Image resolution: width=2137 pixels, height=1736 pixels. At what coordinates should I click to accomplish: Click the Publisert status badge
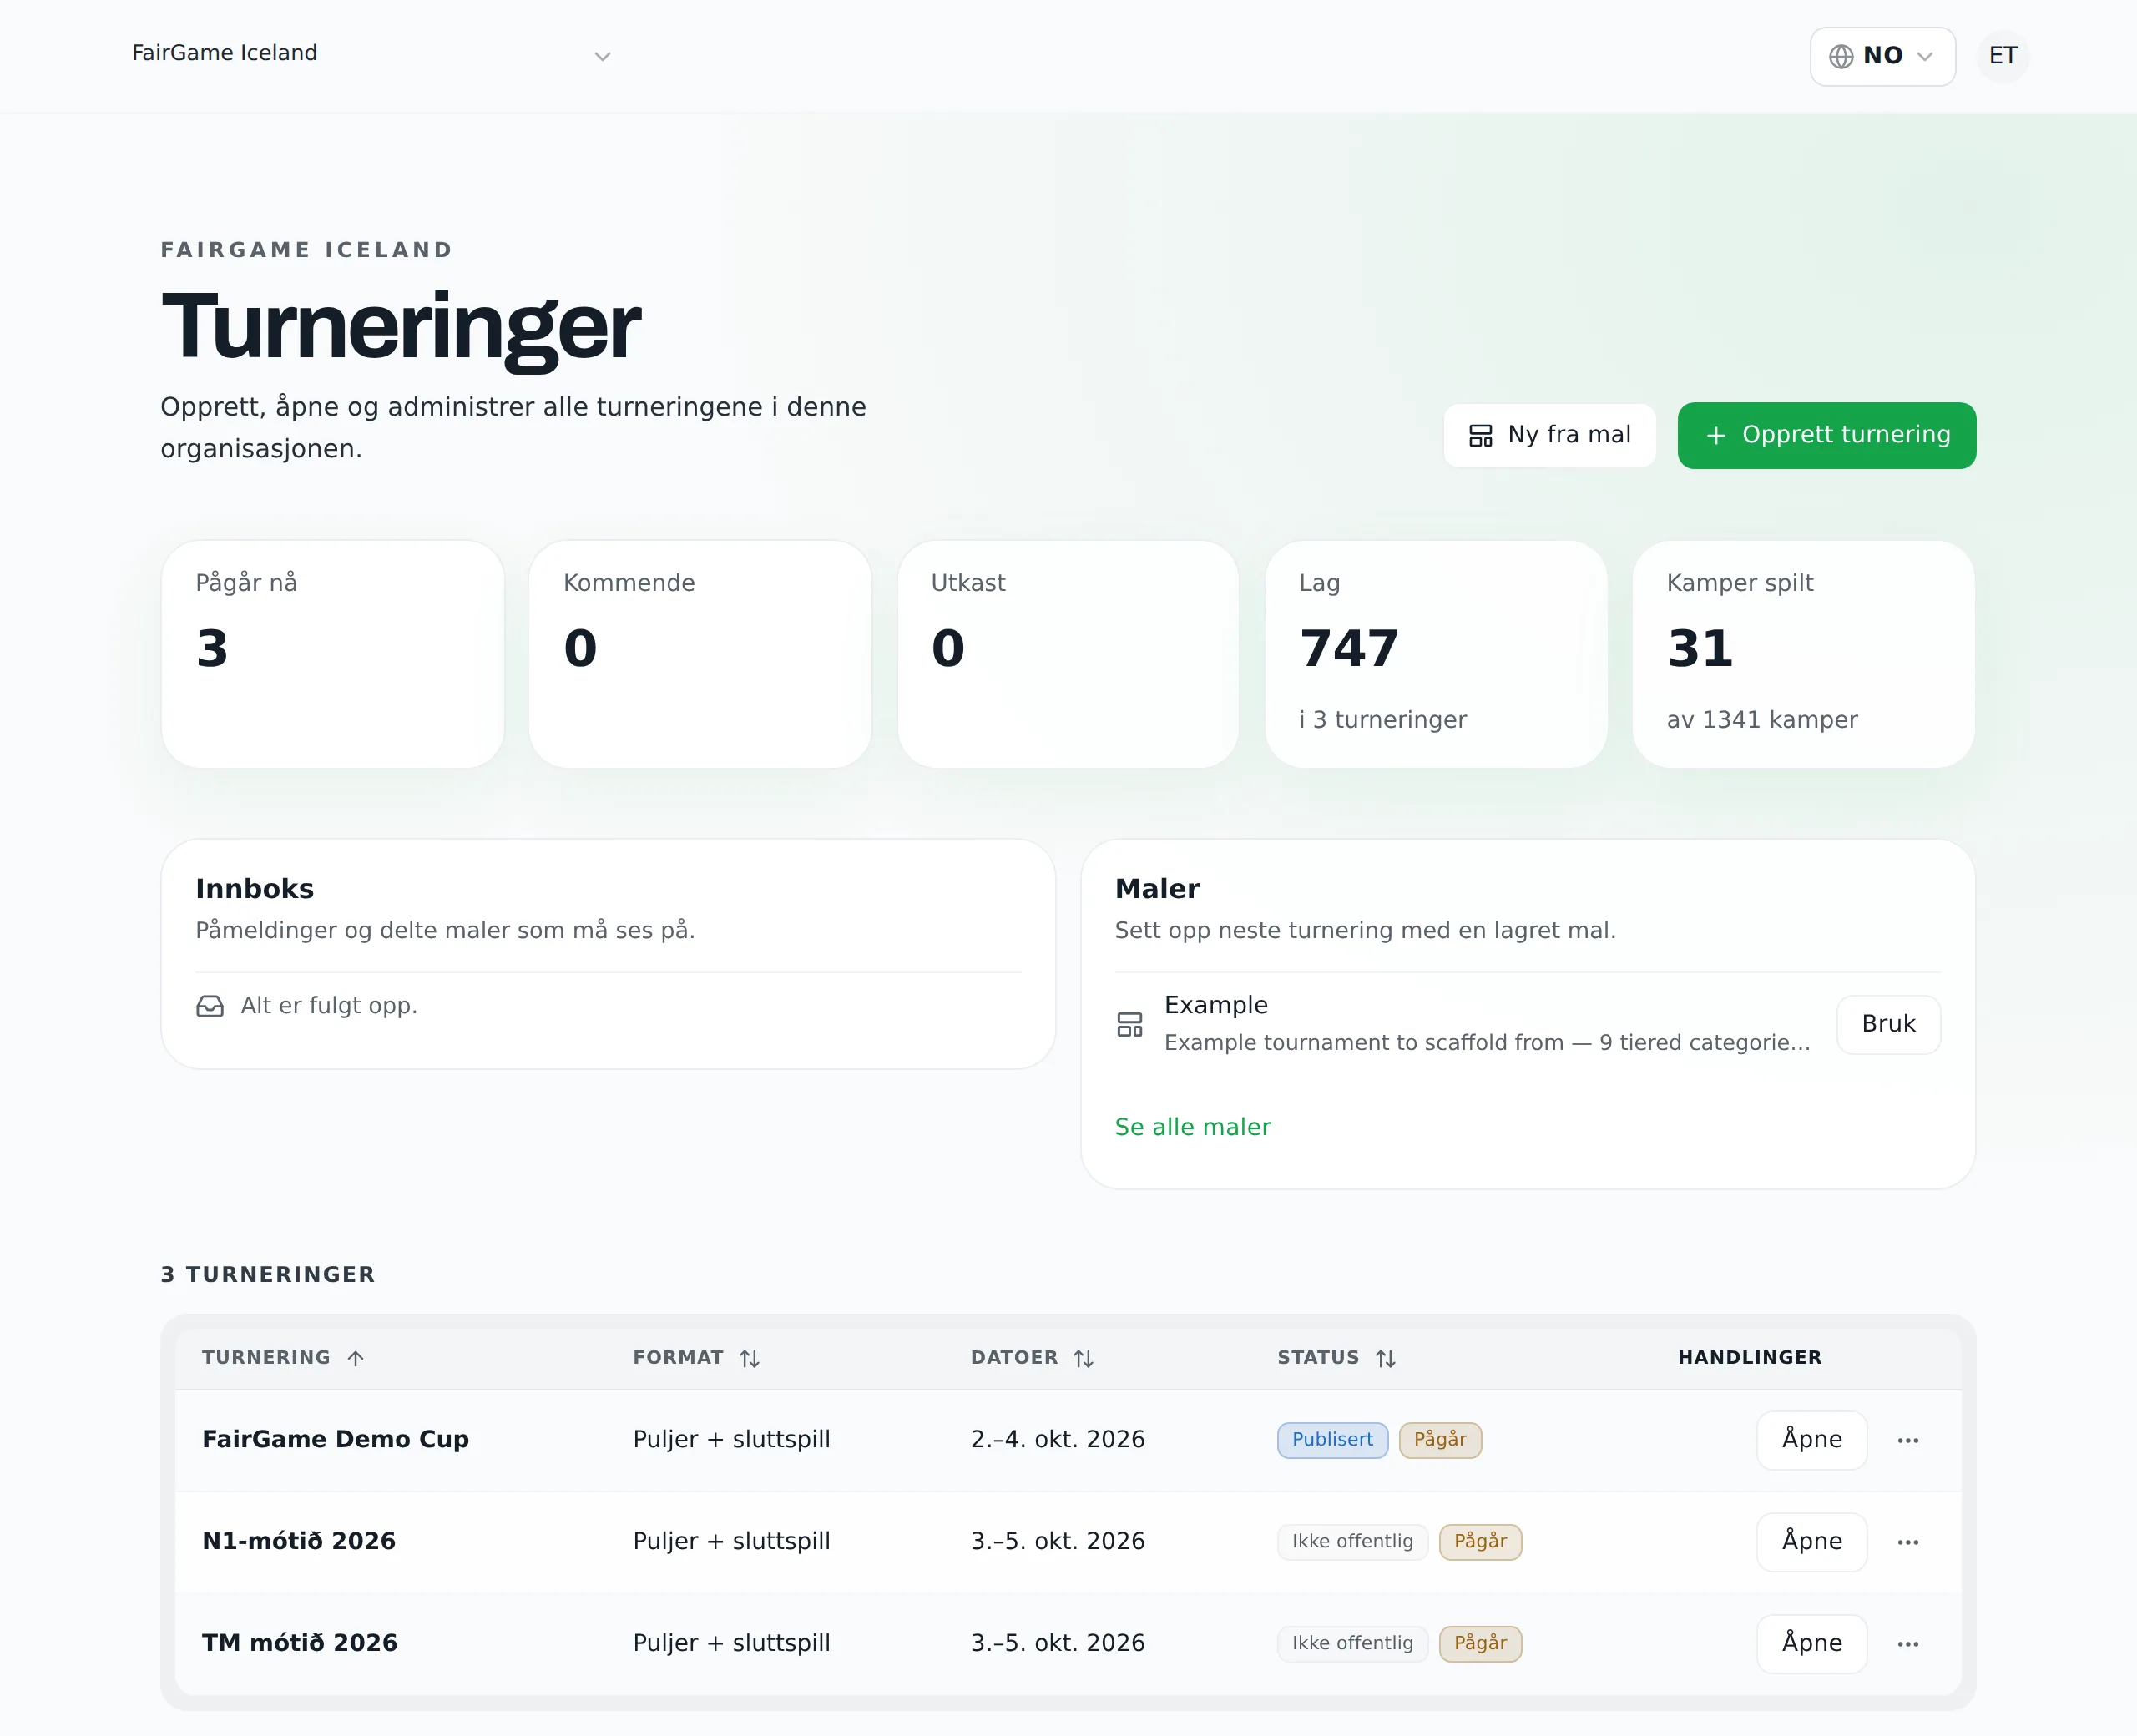[1332, 1440]
